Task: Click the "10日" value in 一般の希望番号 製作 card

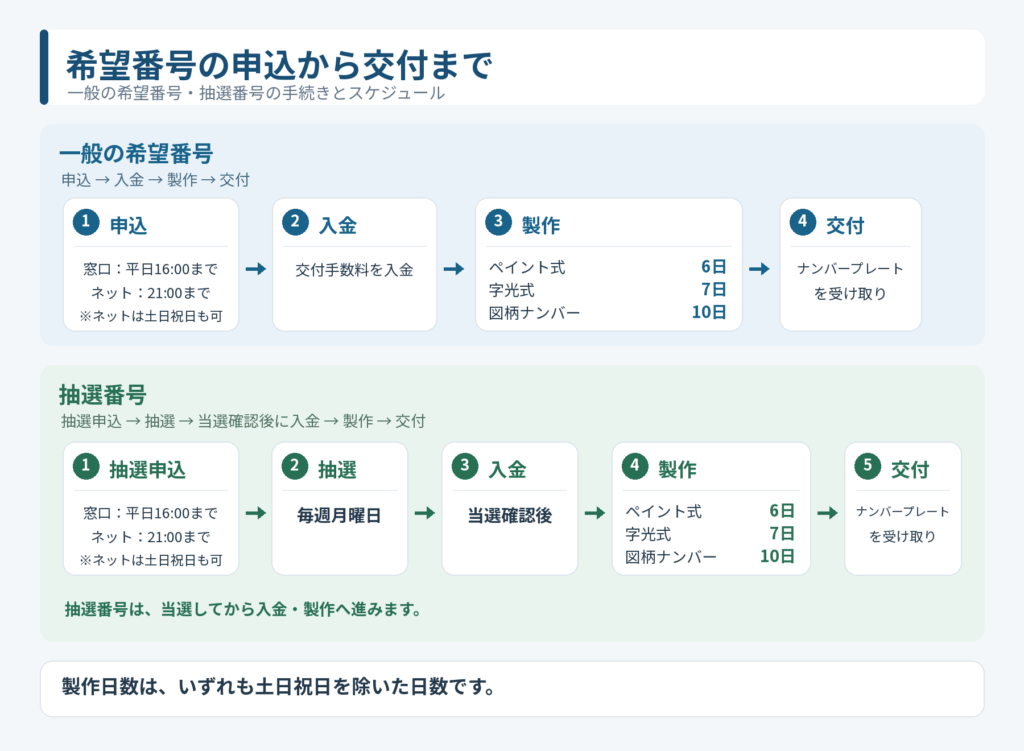Action: click(x=709, y=312)
